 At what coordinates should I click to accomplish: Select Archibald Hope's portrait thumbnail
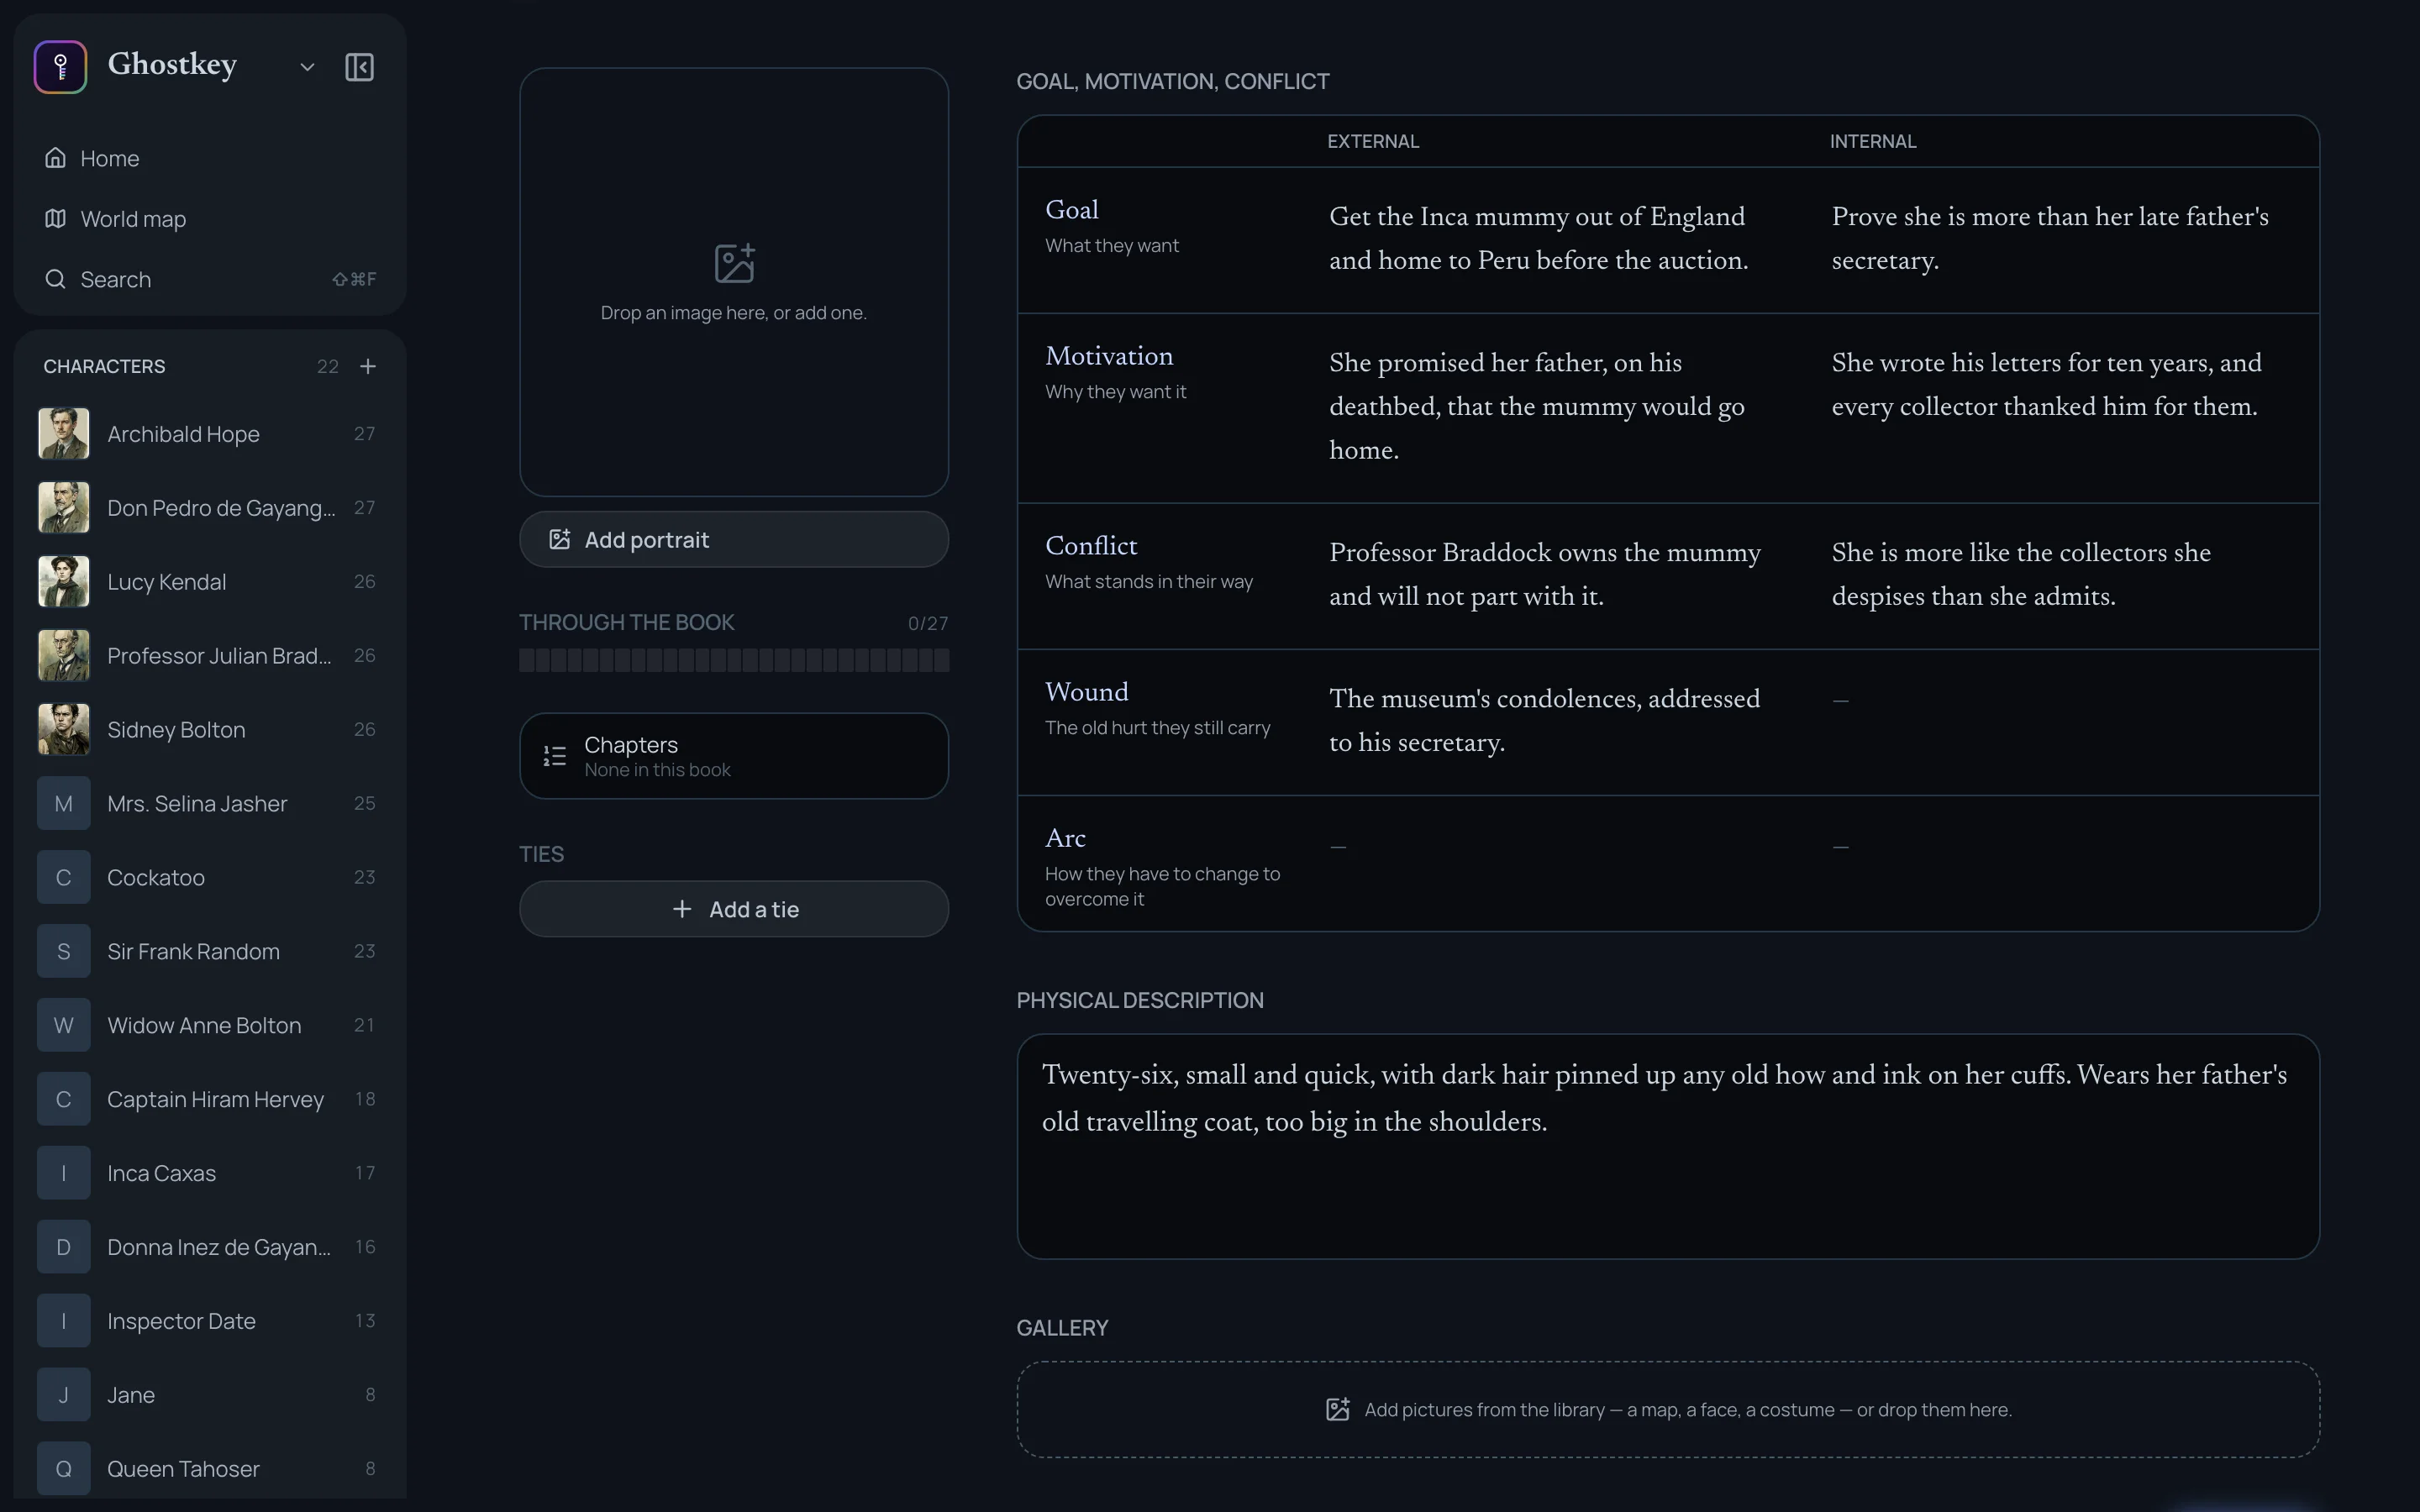[63, 433]
